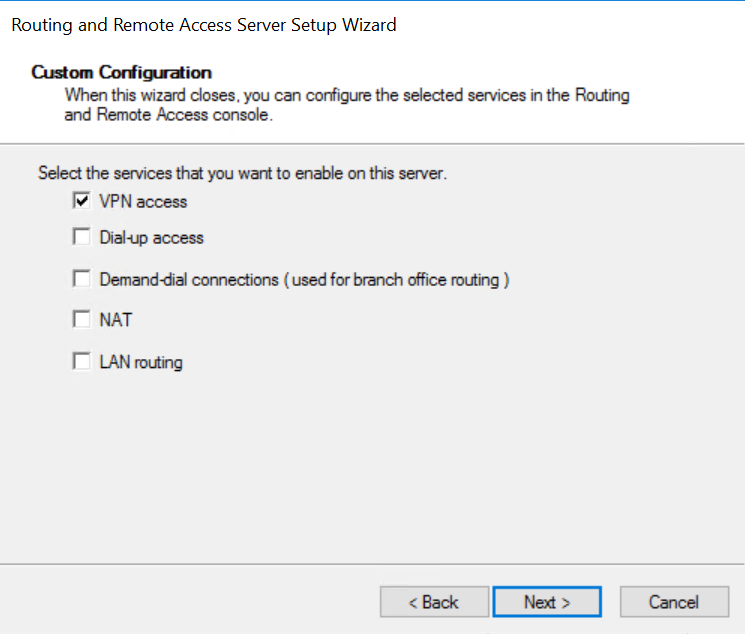Screen dimensions: 745x634
Task: Click empty gray area below LAN routing
Action: (x=370, y=460)
